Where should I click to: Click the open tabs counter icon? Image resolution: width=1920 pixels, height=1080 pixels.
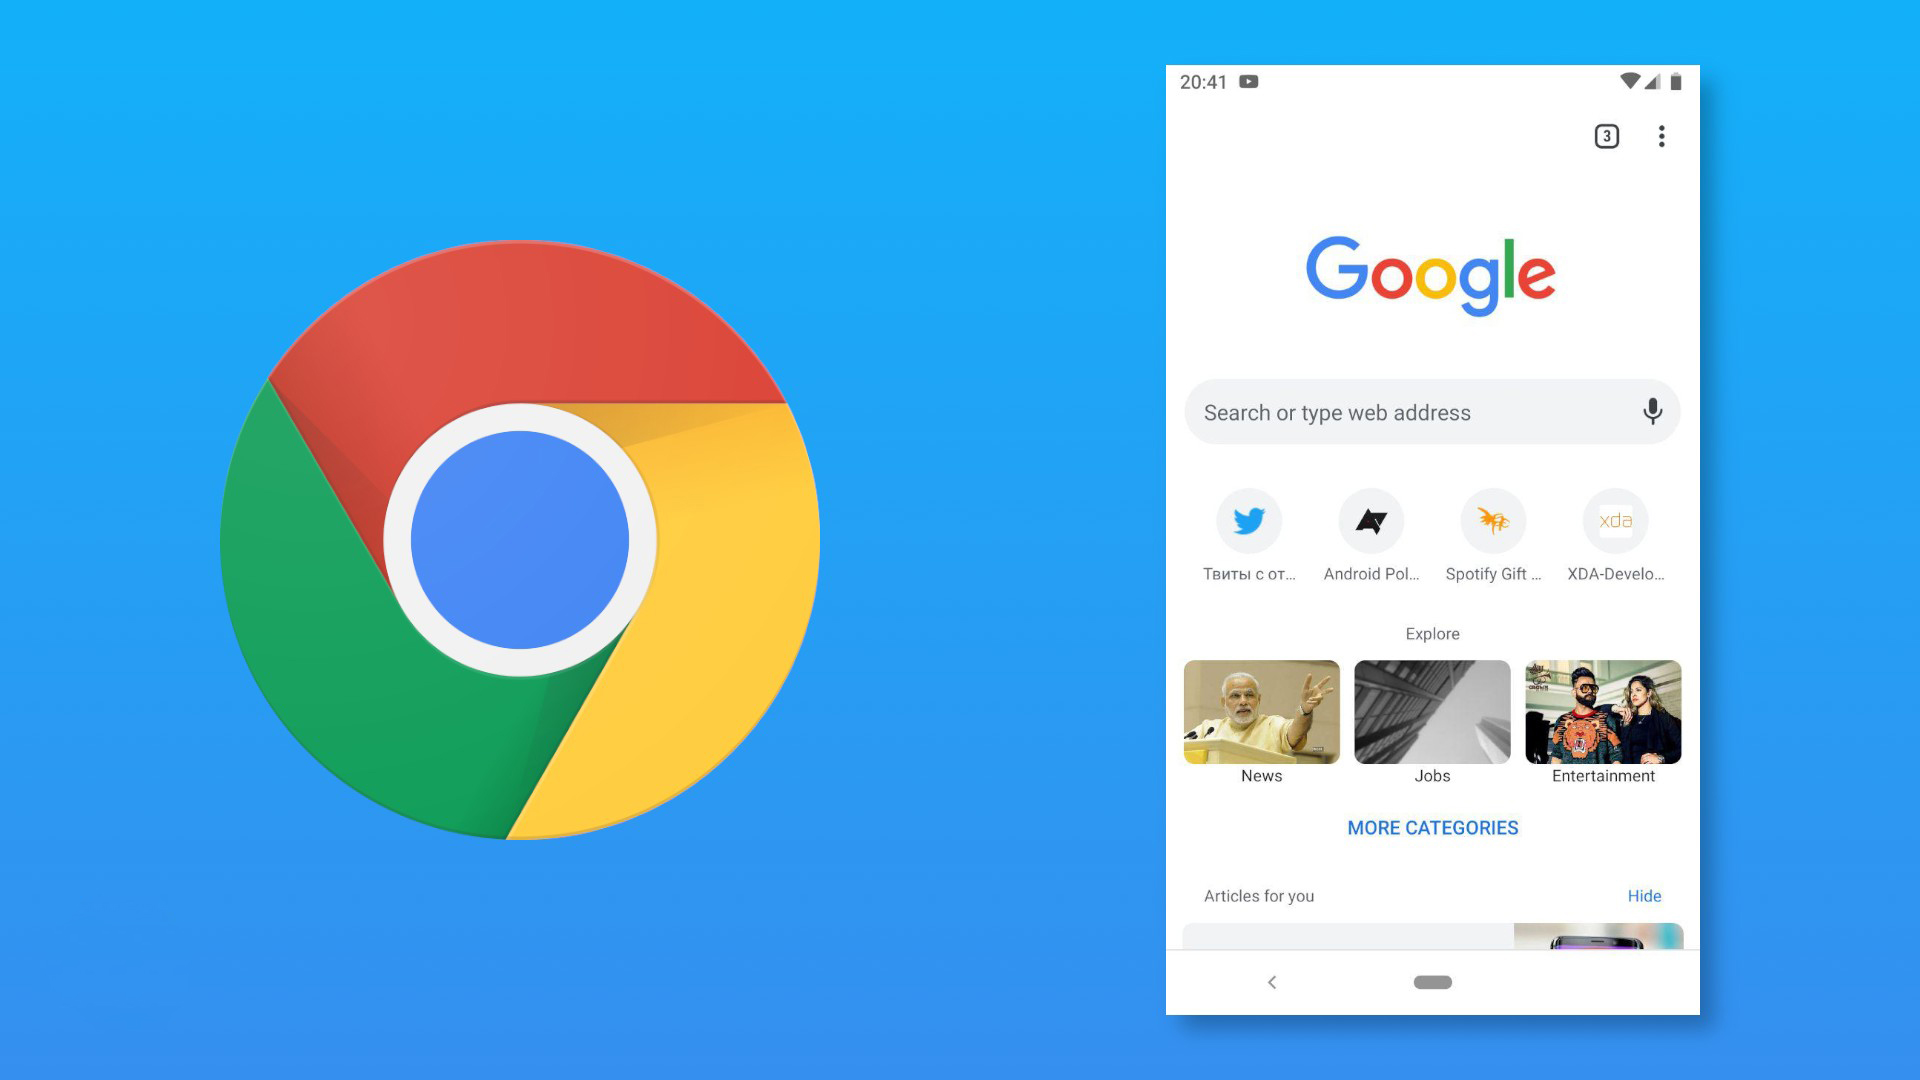point(1607,136)
